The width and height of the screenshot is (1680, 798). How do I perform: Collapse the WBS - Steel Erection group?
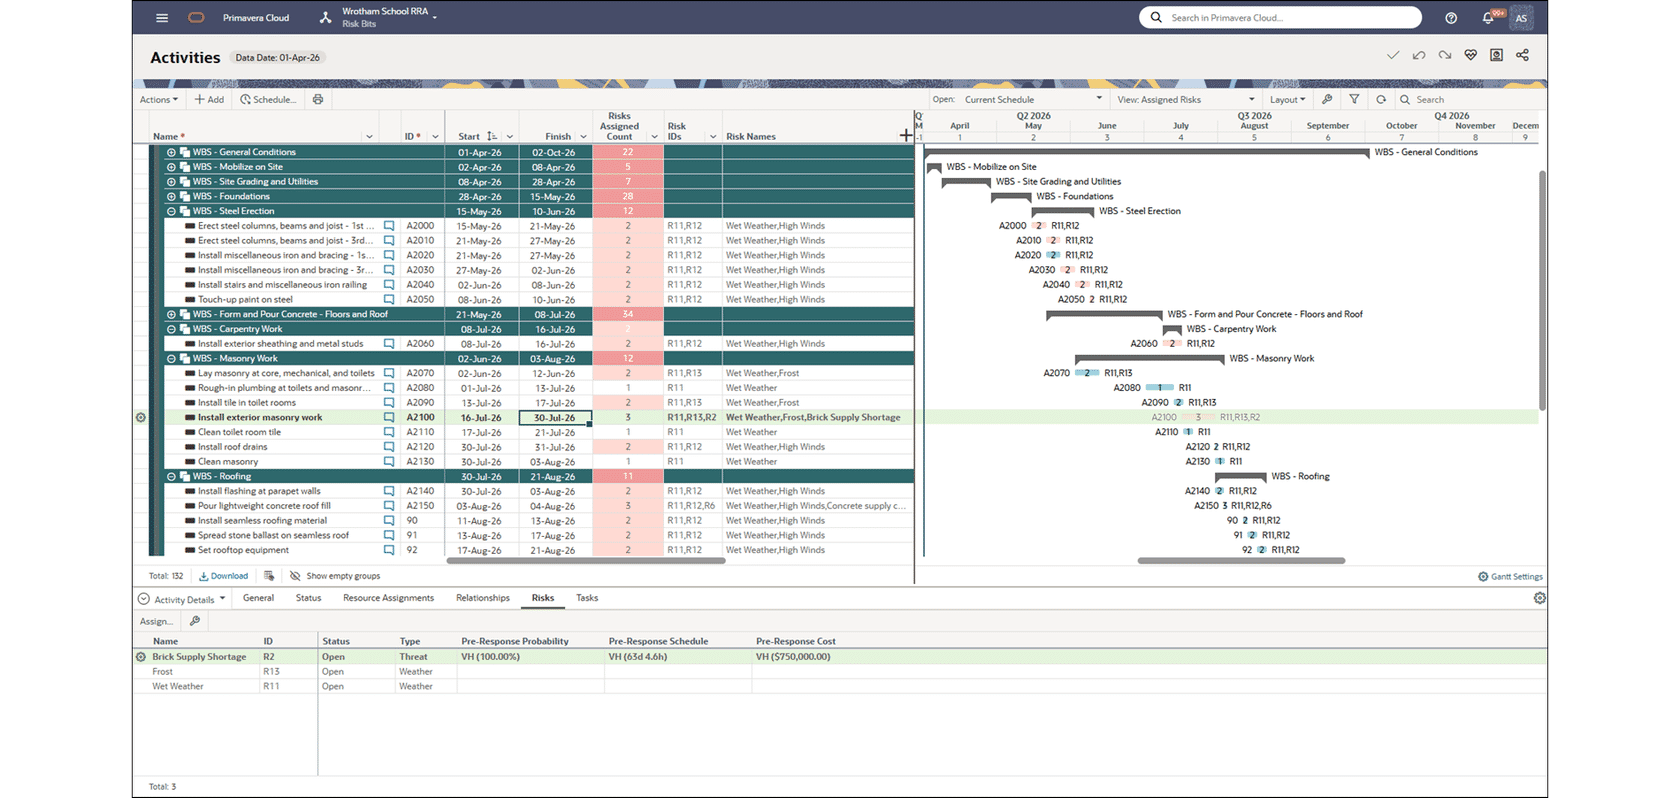tap(171, 211)
